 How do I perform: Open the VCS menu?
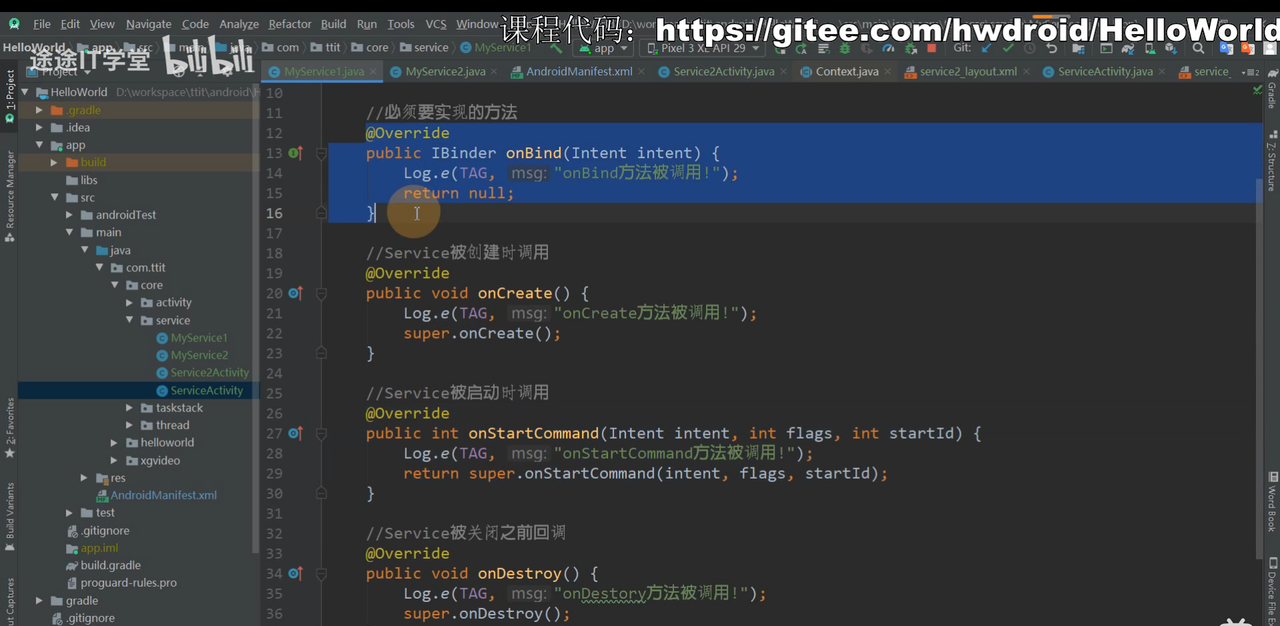[436, 24]
